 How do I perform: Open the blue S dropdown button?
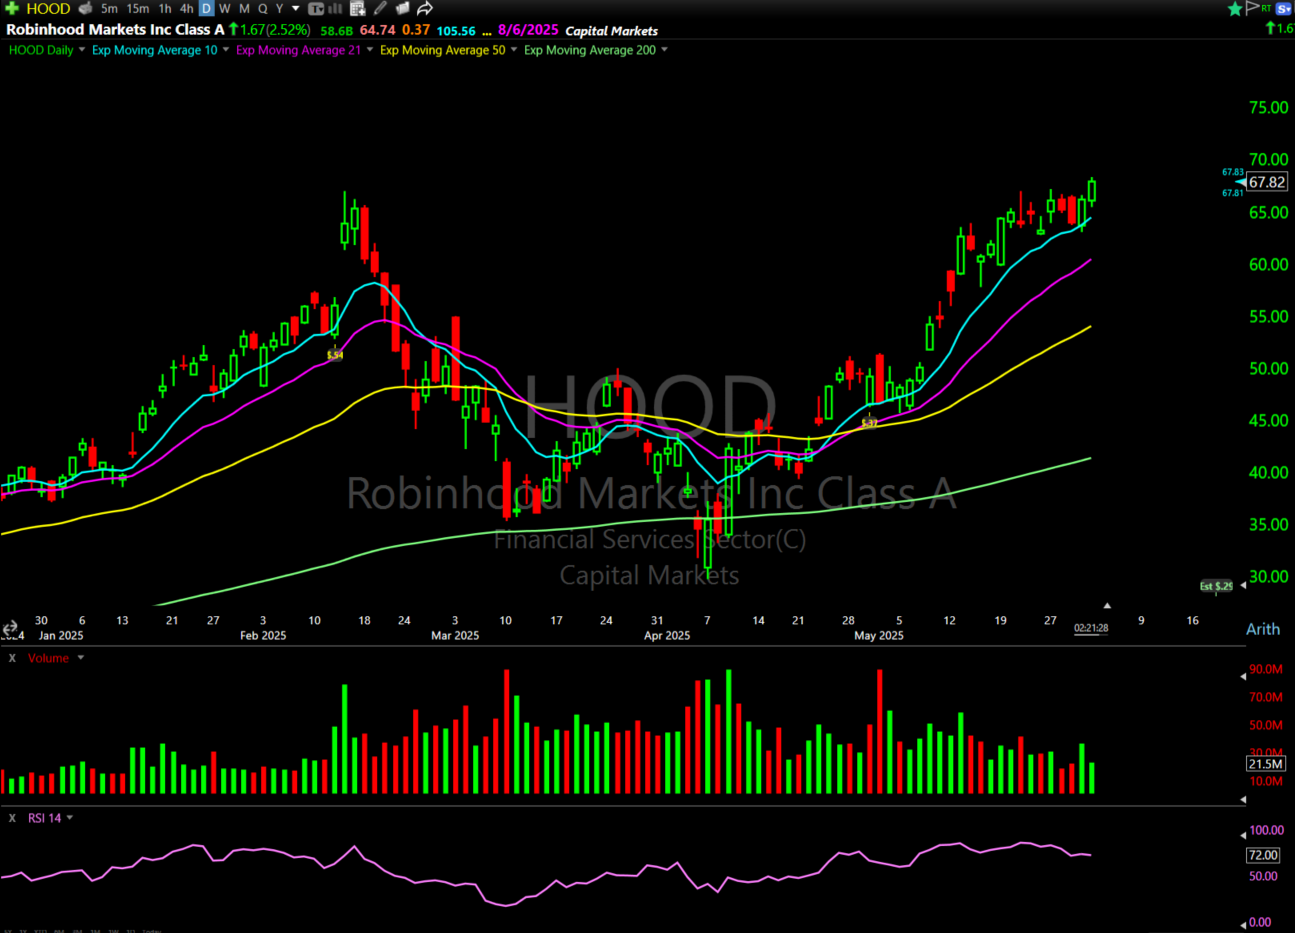[x=1284, y=8]
